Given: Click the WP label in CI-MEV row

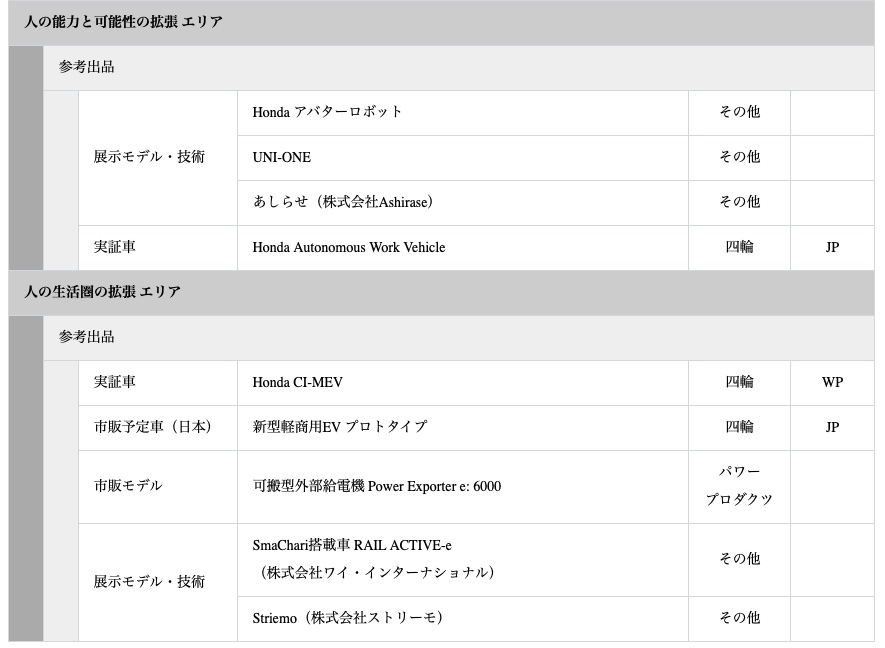Looking at the screenshot, I should coord(832,382).
